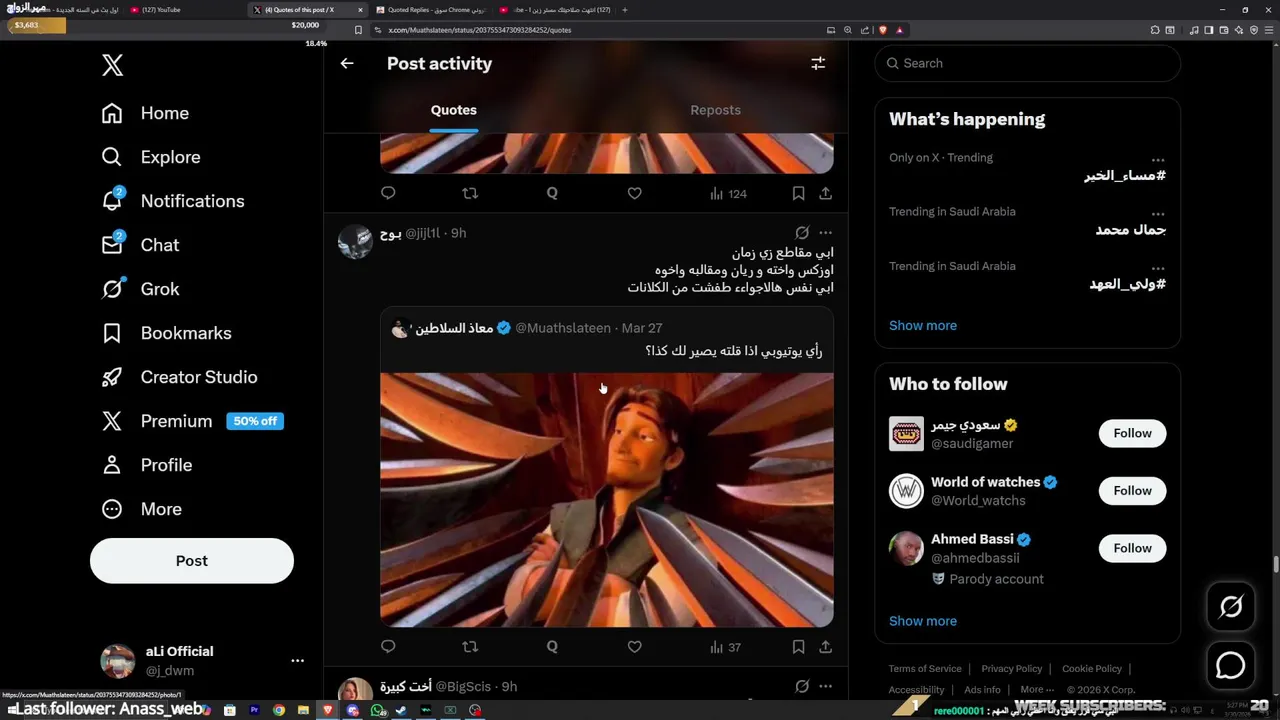1280x720 pixels.
Task: Go to Home in sidebar
Action: (145, 113)
